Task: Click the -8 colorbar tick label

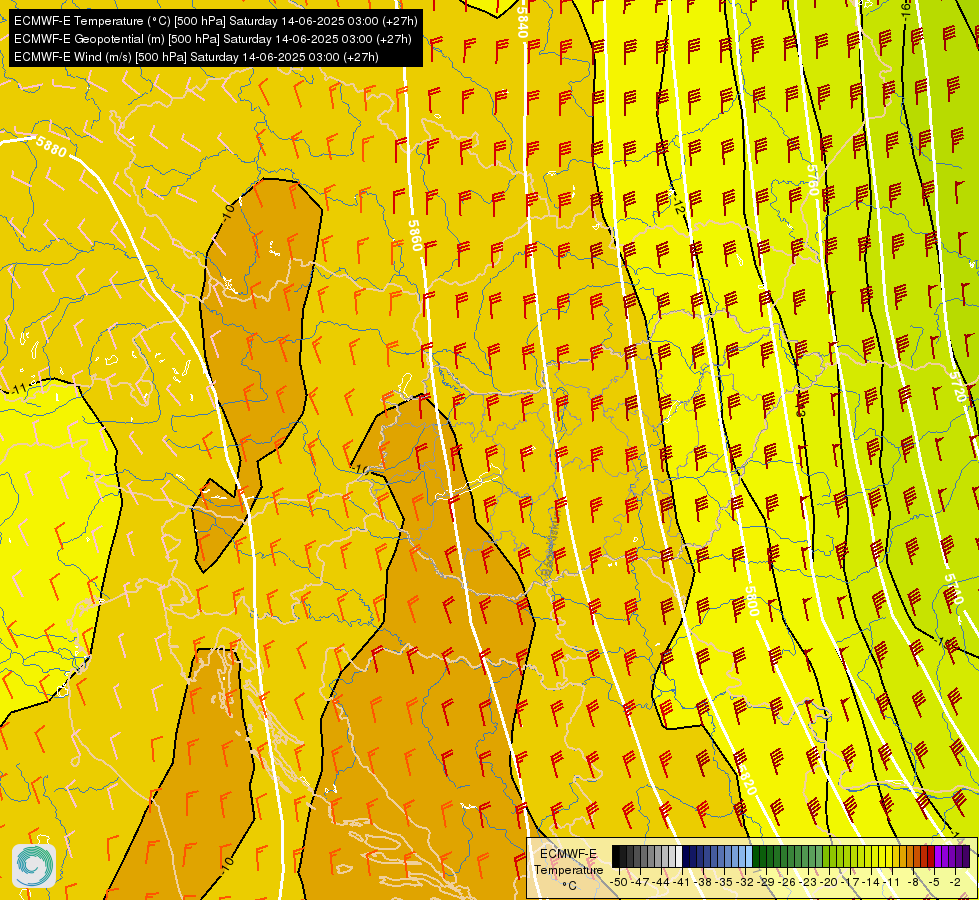Action: click(x=913, y=882)
